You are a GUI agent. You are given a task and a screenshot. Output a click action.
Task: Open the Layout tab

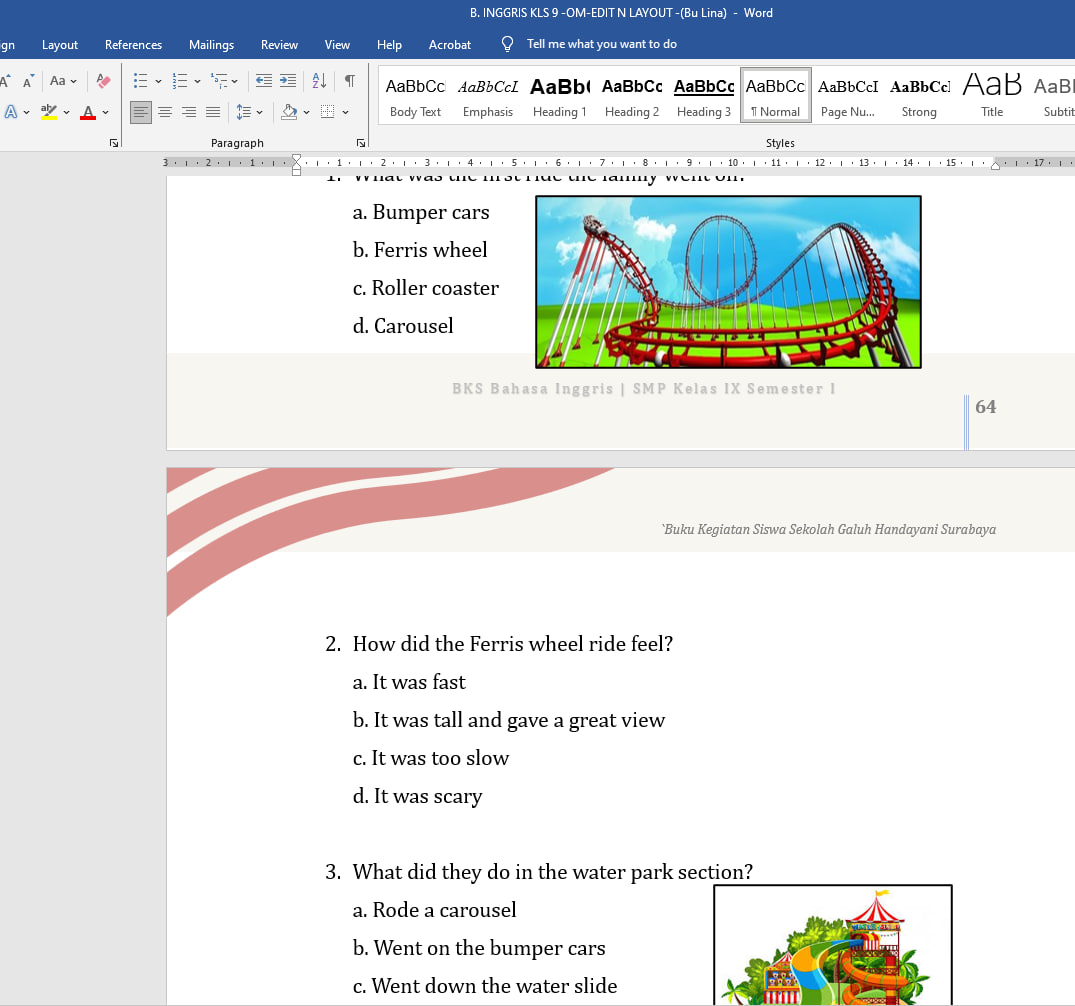60,45
